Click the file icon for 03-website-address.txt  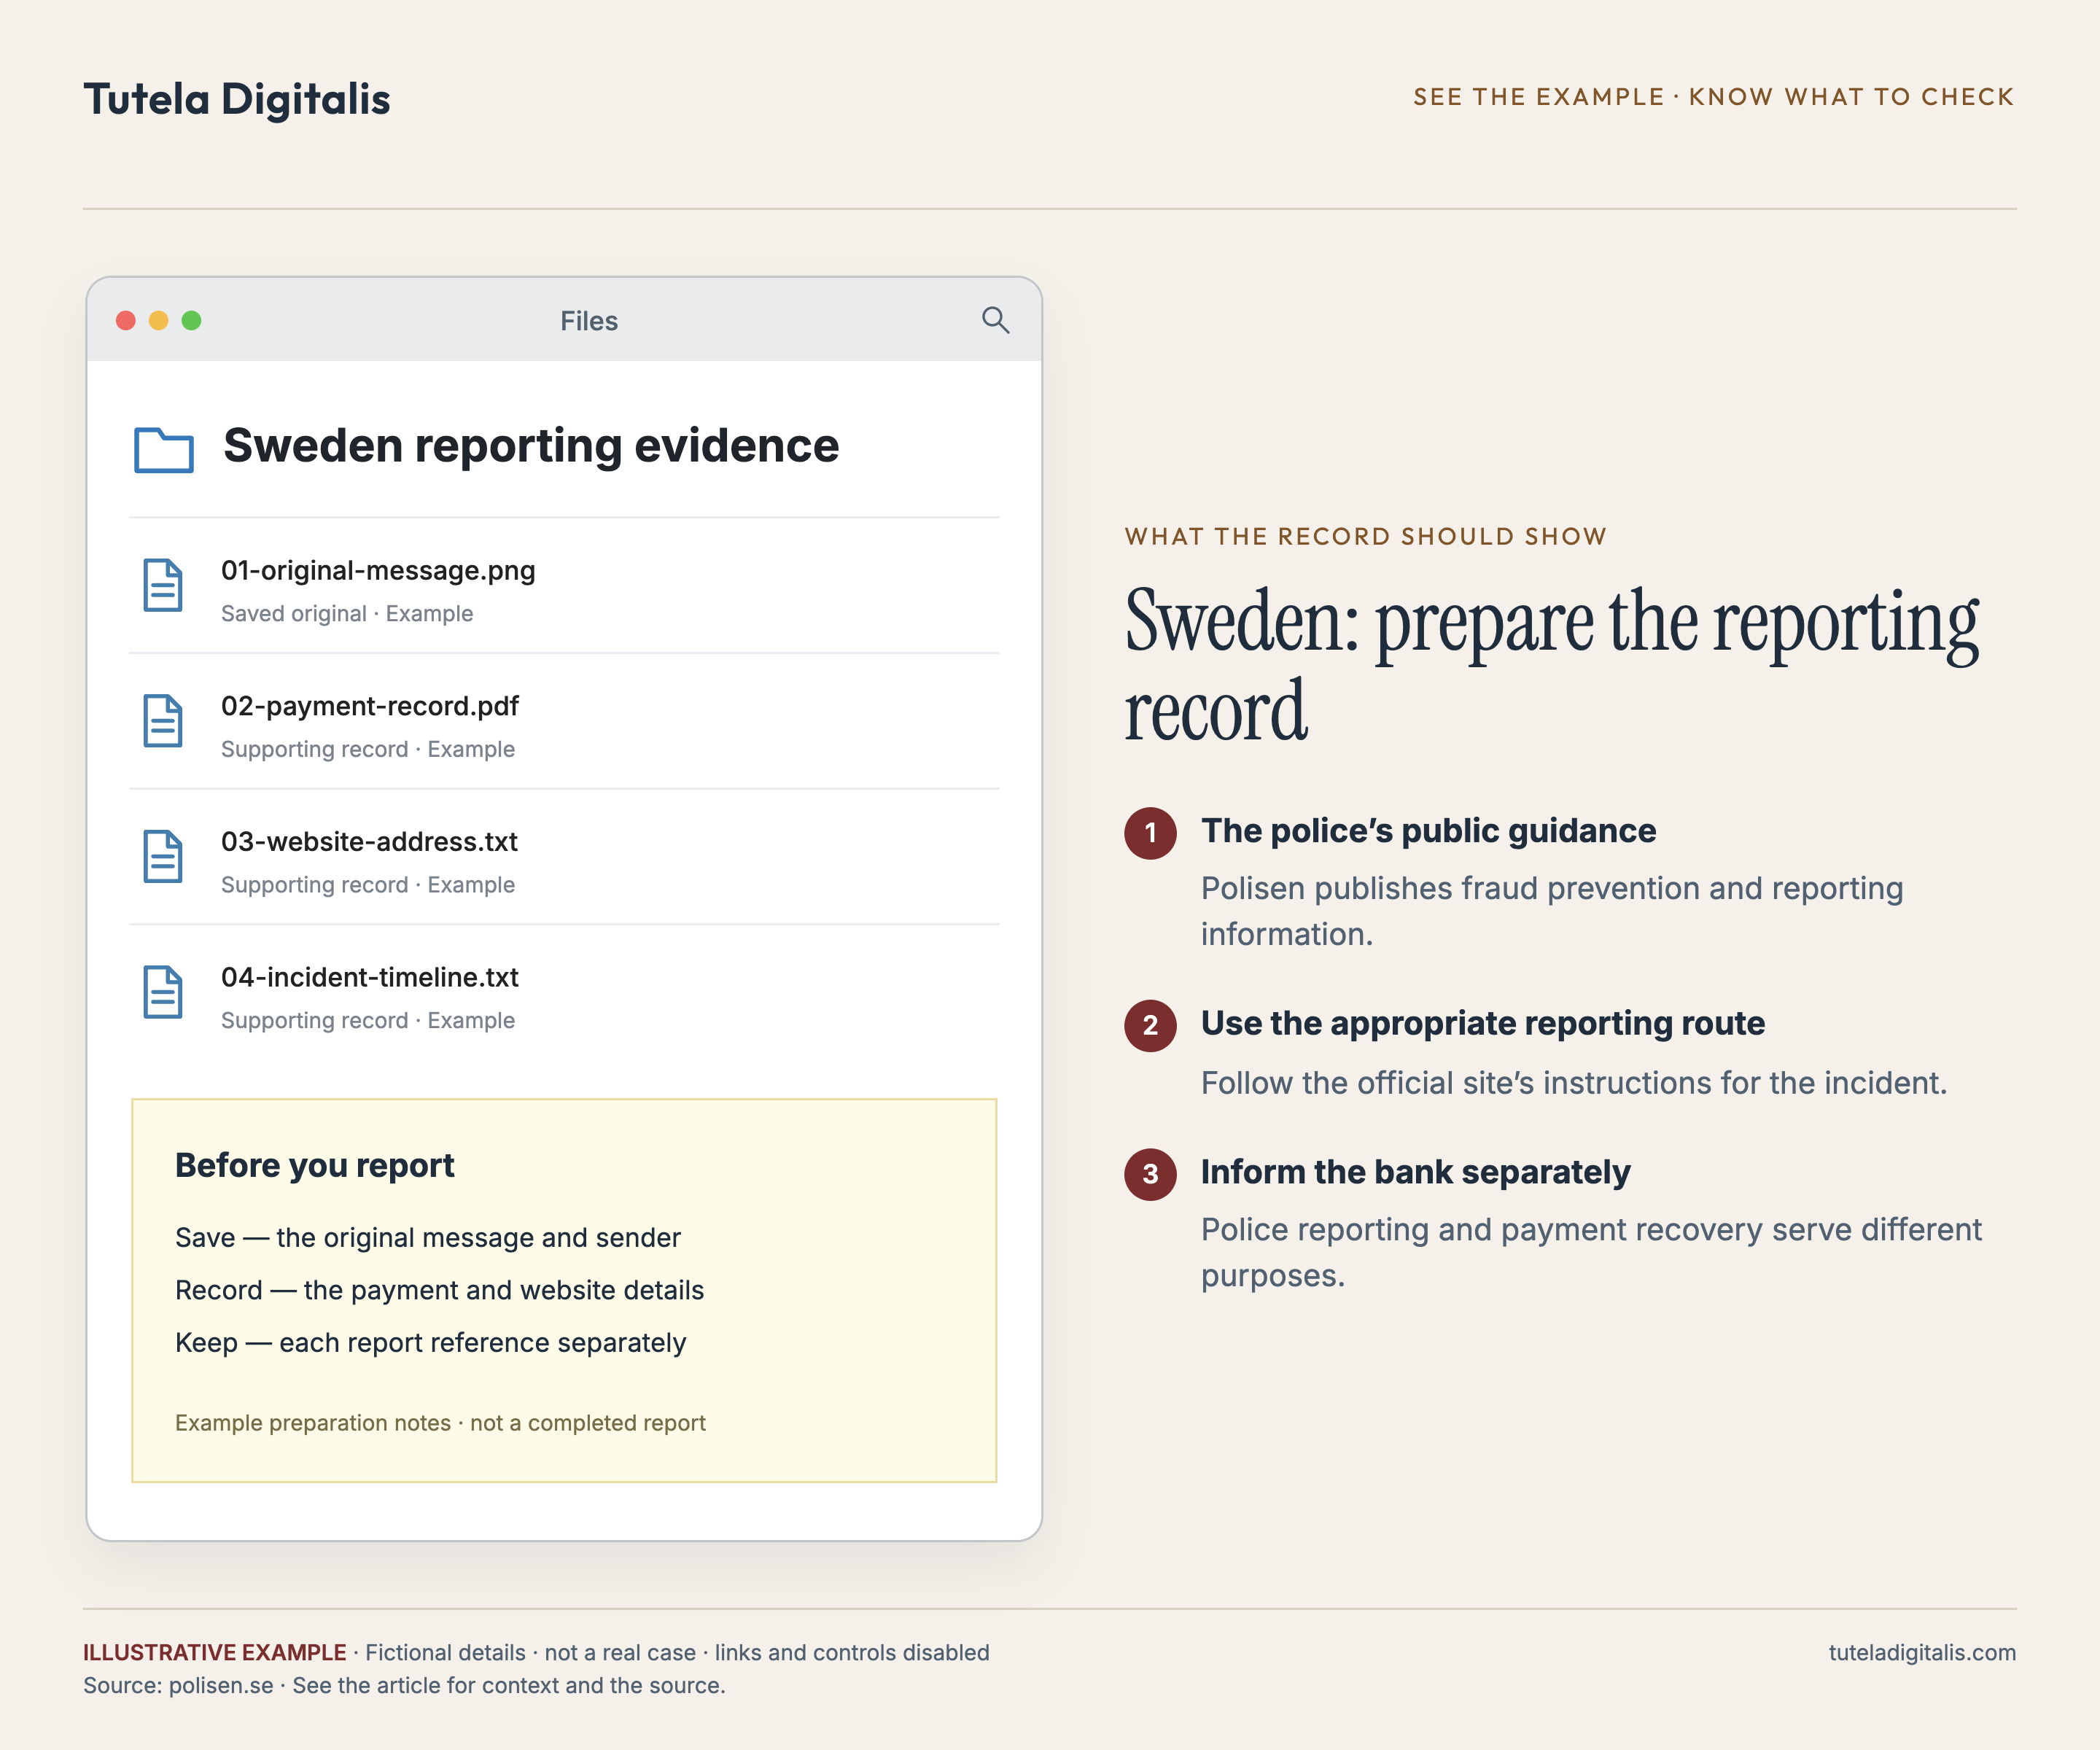coord(163,857)
